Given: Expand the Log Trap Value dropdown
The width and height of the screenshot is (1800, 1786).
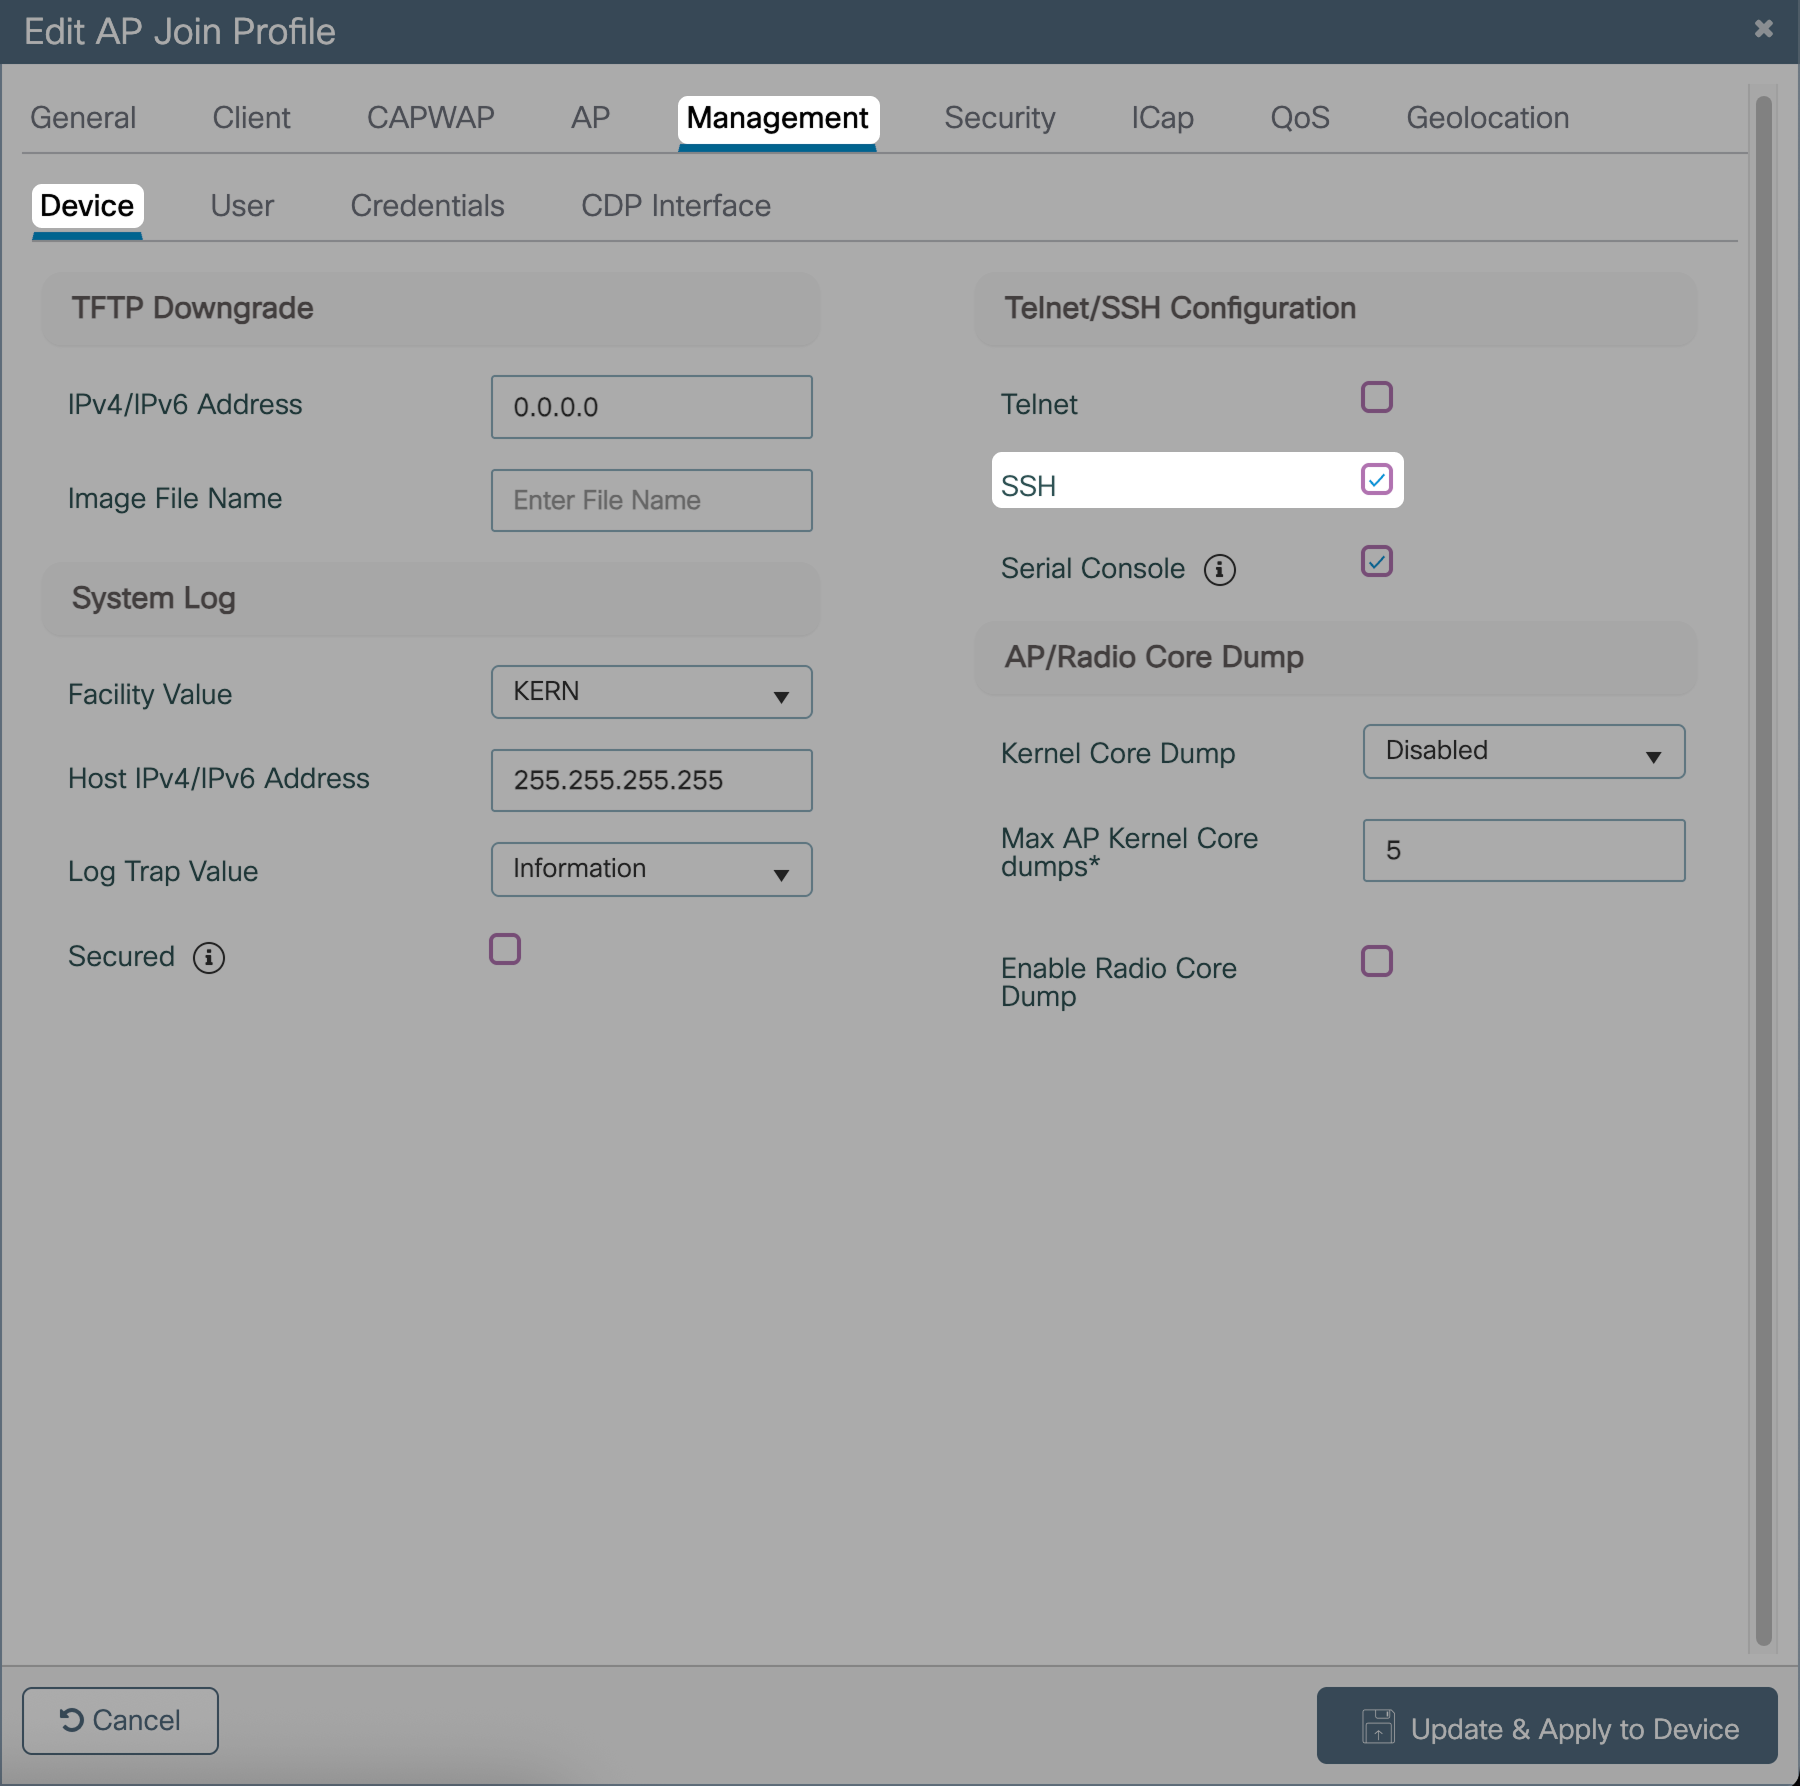Looking at the screenshot, I should (651, 870).
